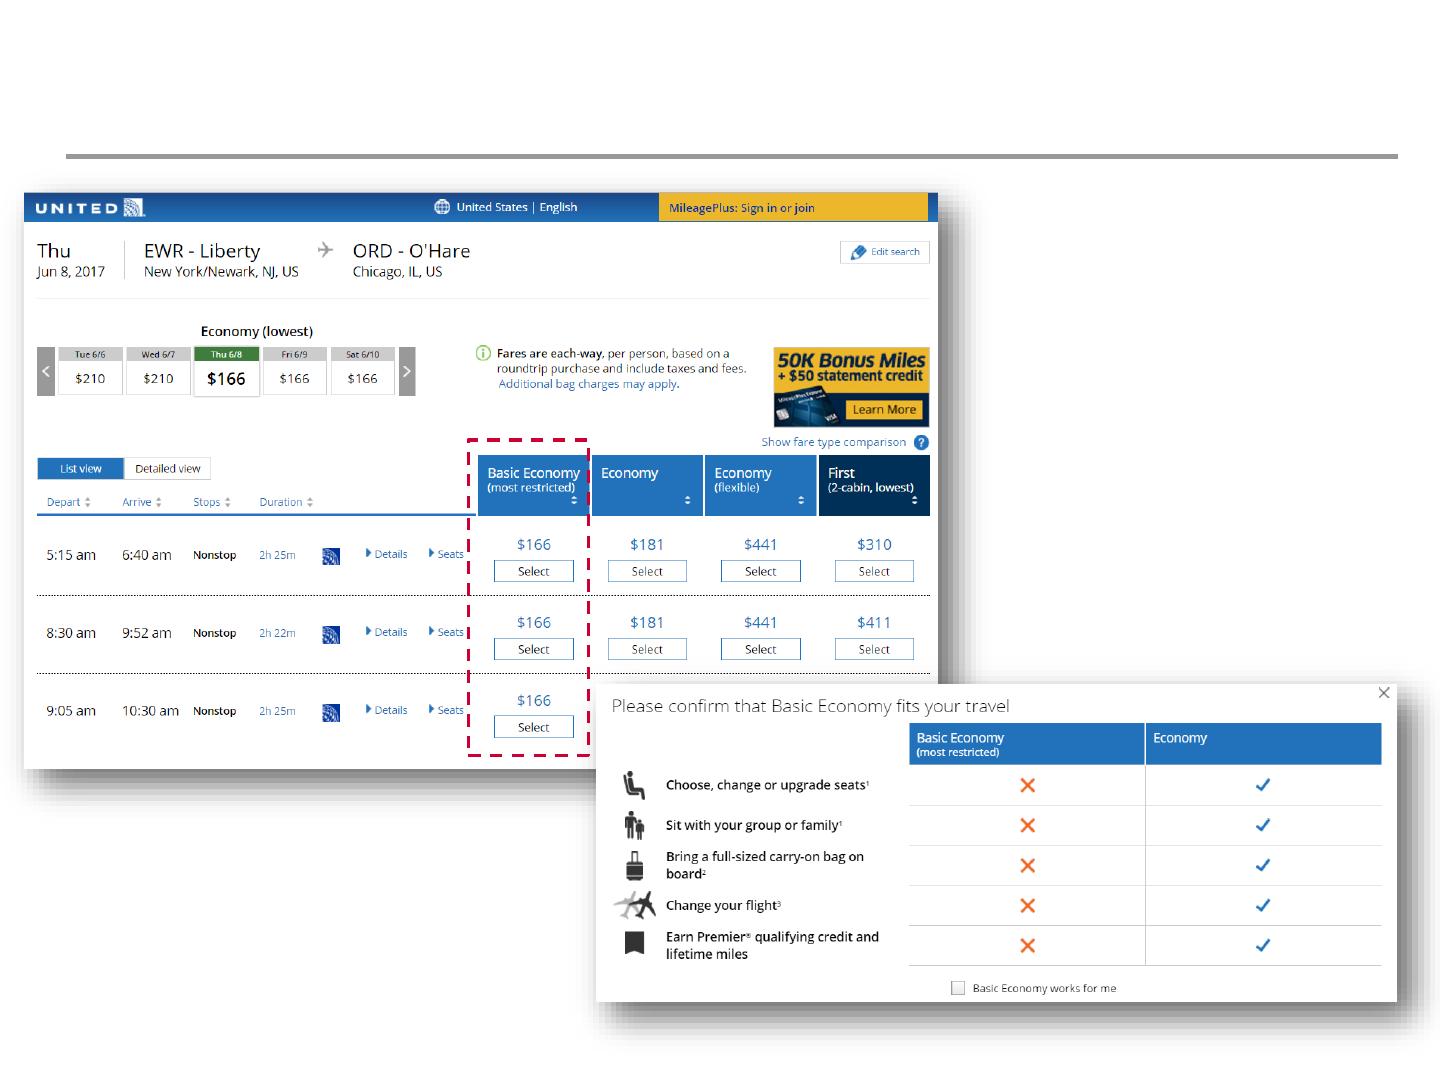Sort flights by Arrive time

click(142, 502)
